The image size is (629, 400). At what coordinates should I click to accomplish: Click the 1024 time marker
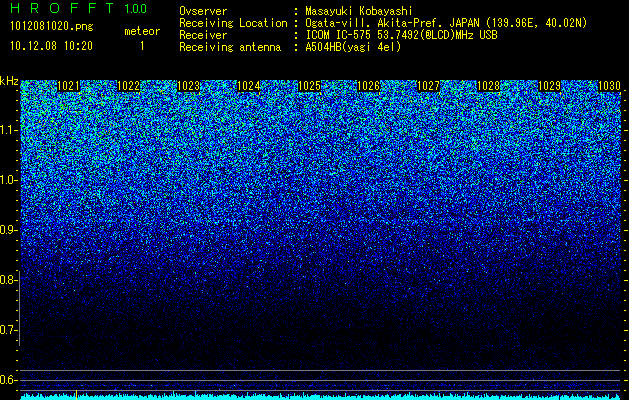[249, 86]
